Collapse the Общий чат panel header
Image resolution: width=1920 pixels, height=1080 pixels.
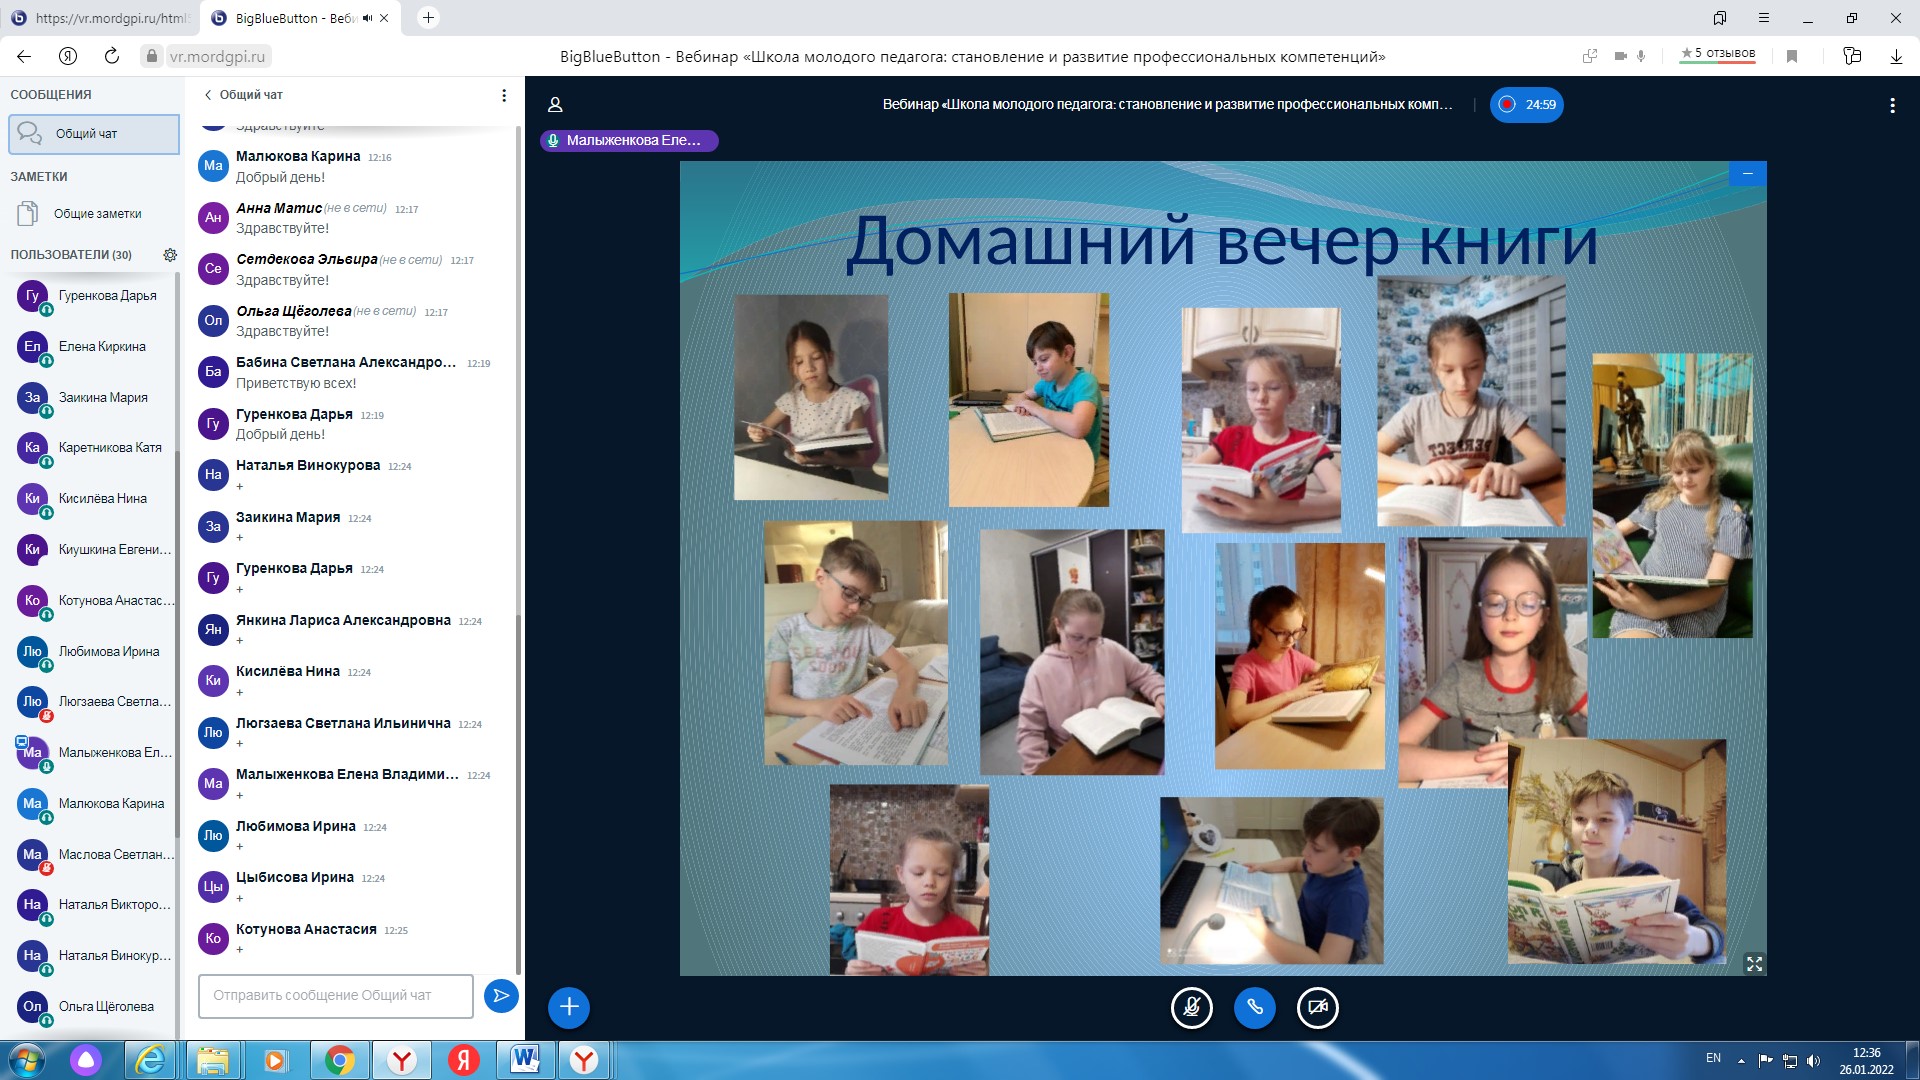(243, 95)
